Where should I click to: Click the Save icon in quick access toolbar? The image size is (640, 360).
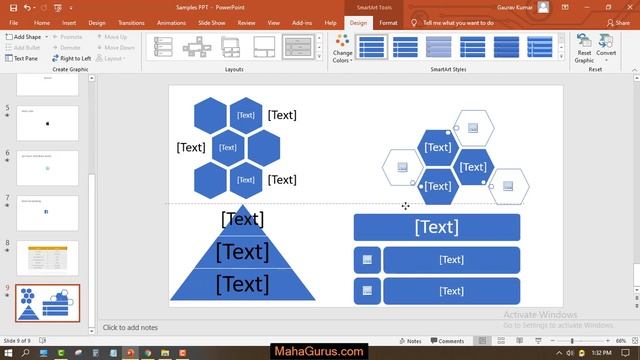point(13,7)
